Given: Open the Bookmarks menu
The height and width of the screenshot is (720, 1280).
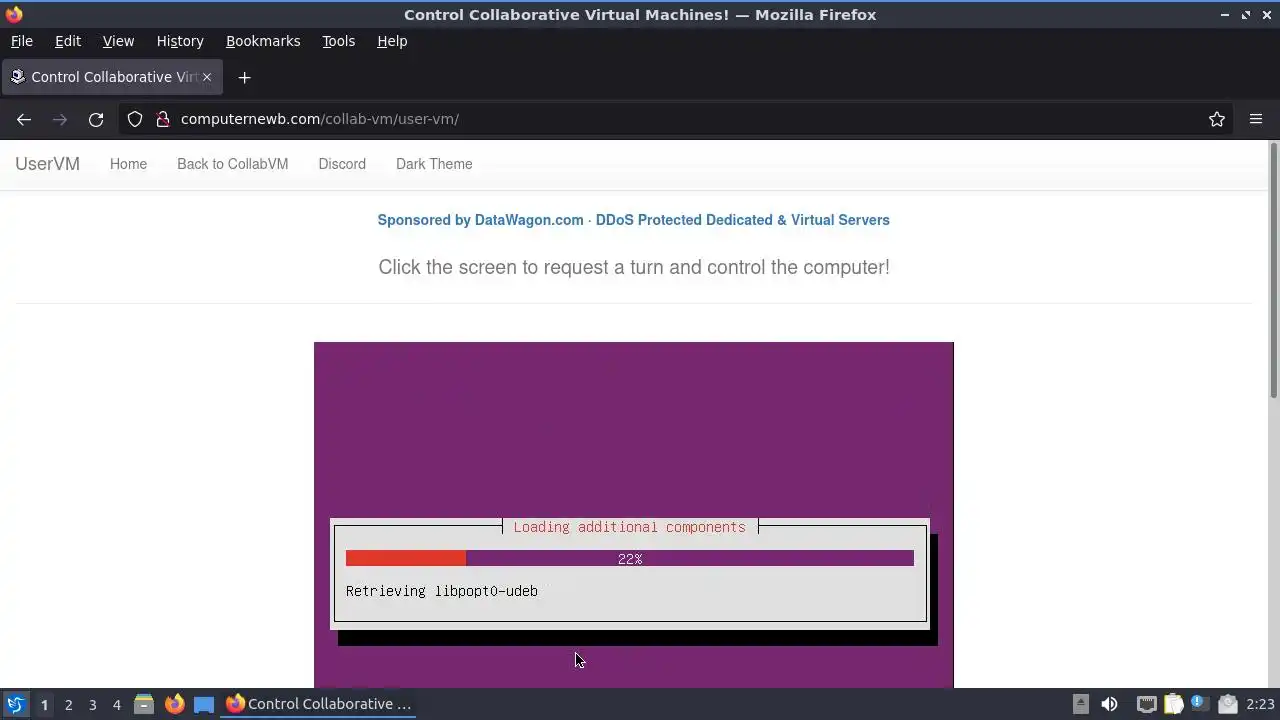Looking at the screenshot, I should pos(263,41).
